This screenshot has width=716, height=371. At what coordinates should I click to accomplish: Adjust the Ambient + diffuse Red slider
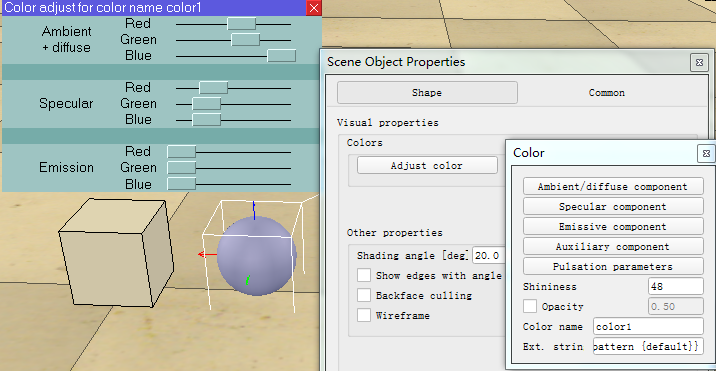tap(242, 24)
